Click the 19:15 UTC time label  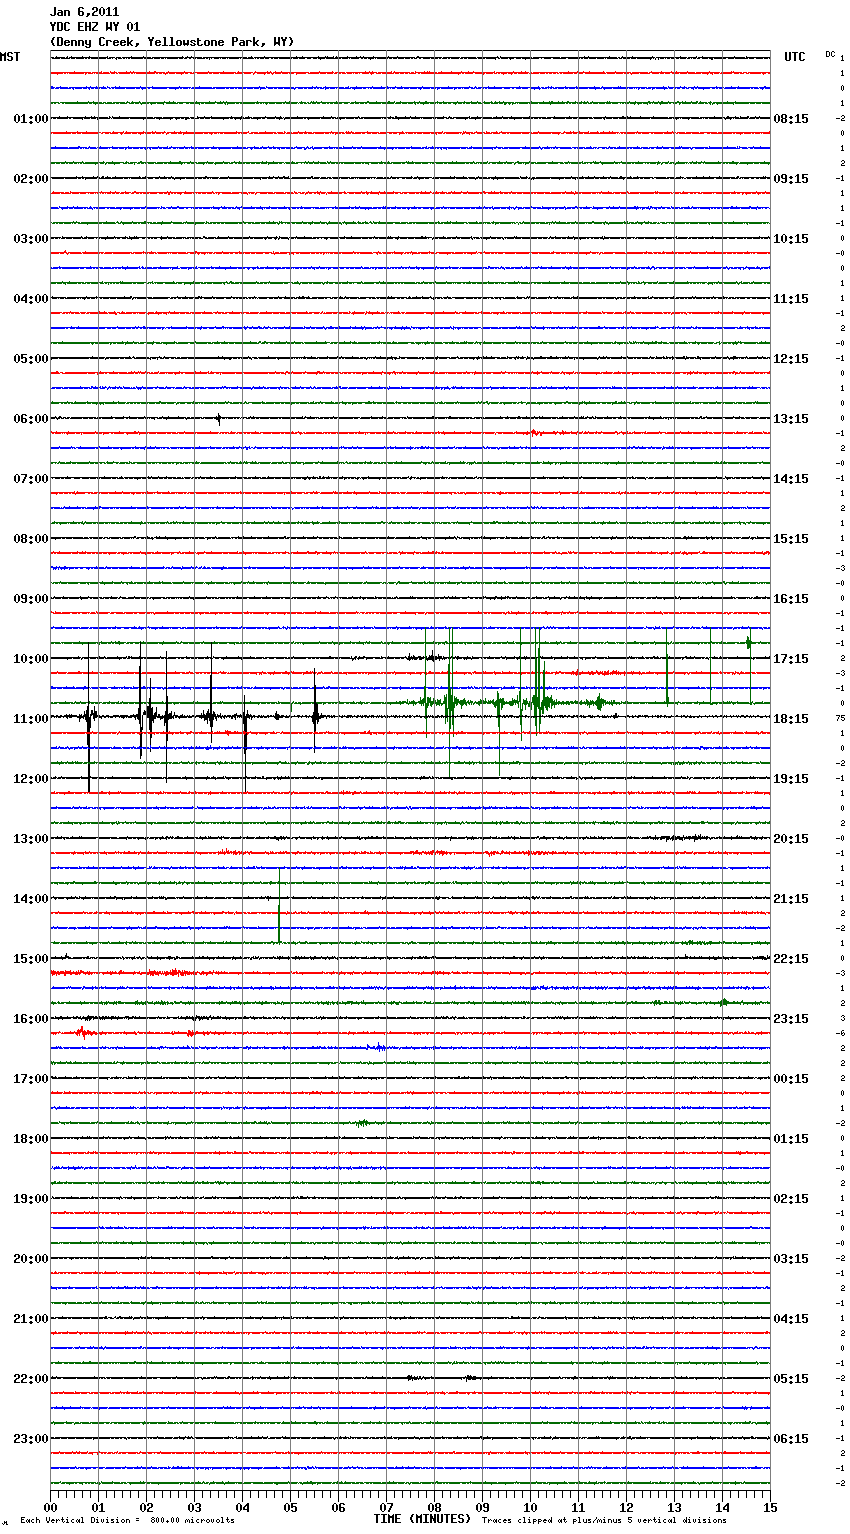pyautogui.click(x=791, y=779)
